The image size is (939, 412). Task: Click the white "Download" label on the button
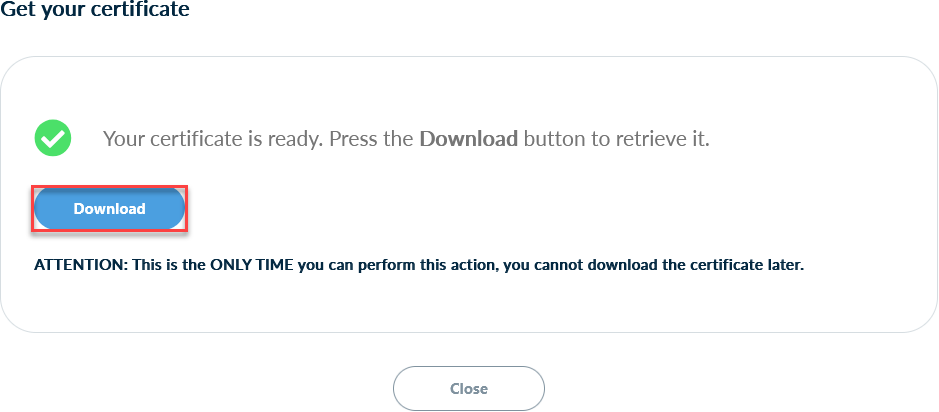tap(109, 208)
